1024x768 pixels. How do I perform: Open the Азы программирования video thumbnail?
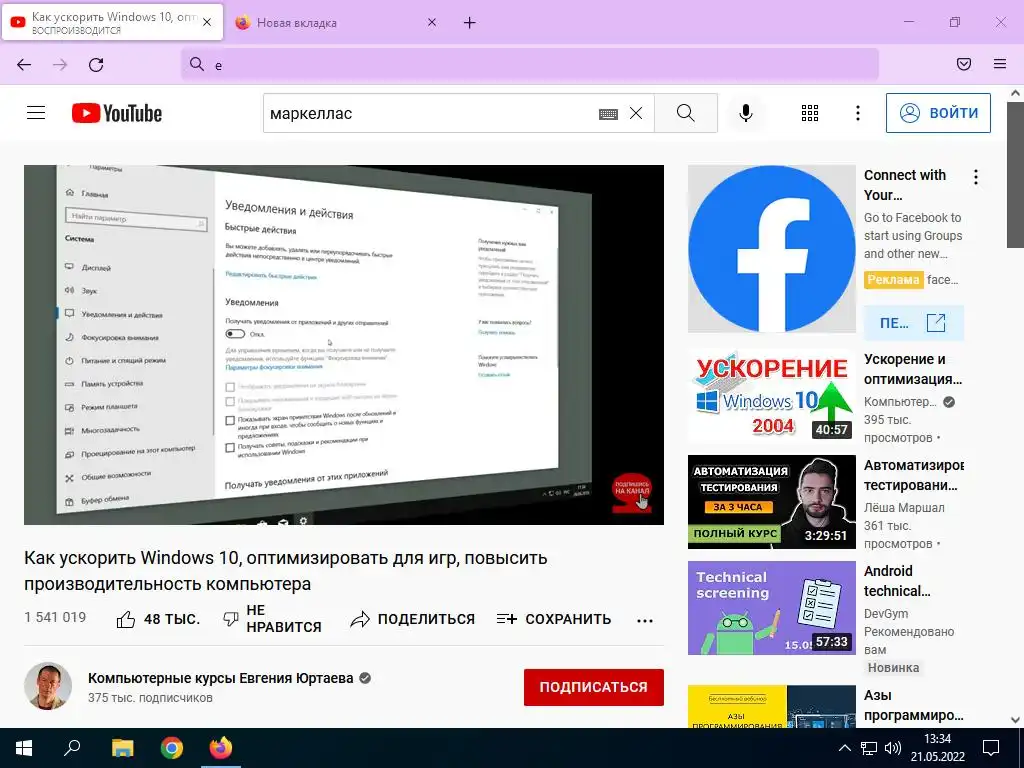771,707
